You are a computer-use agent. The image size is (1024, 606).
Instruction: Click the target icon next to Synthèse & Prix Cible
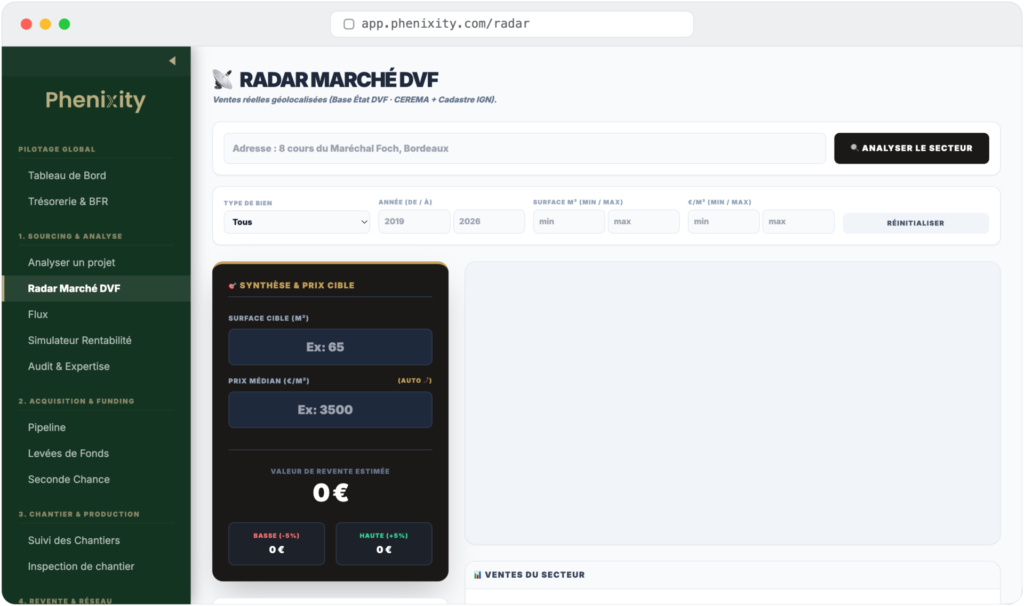point(232,285)
